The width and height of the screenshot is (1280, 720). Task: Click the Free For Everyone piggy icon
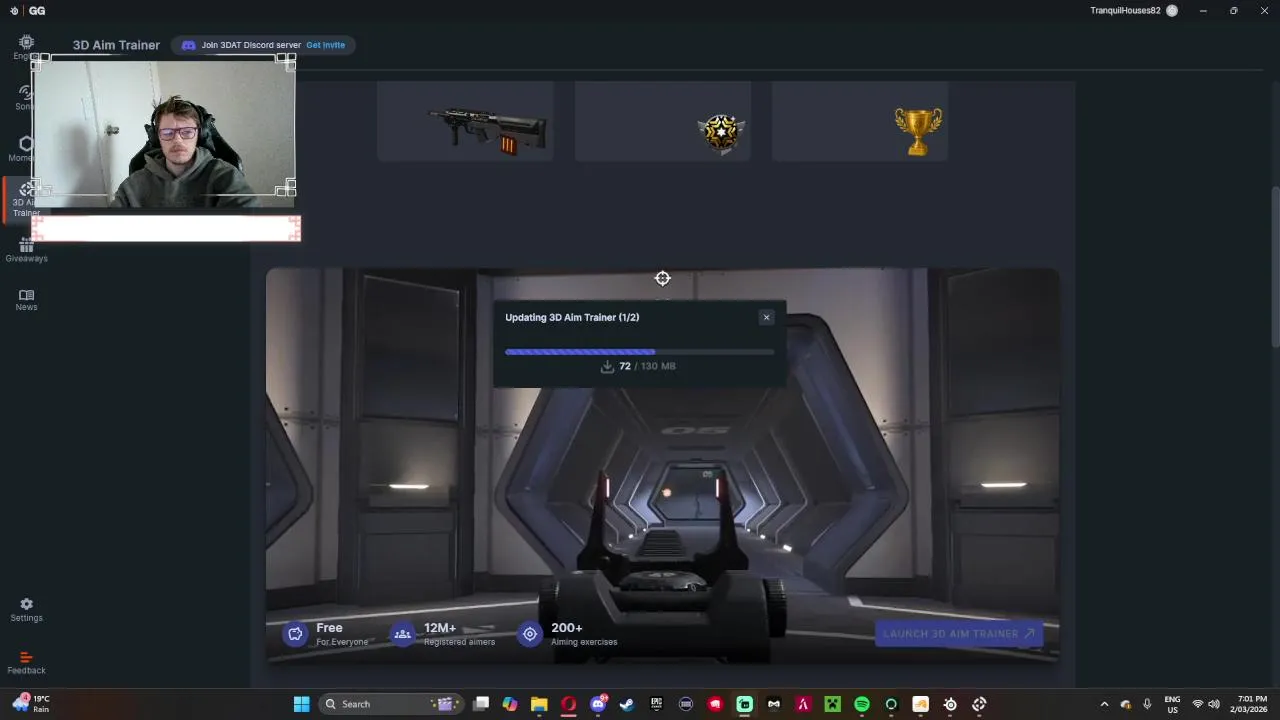295,634
